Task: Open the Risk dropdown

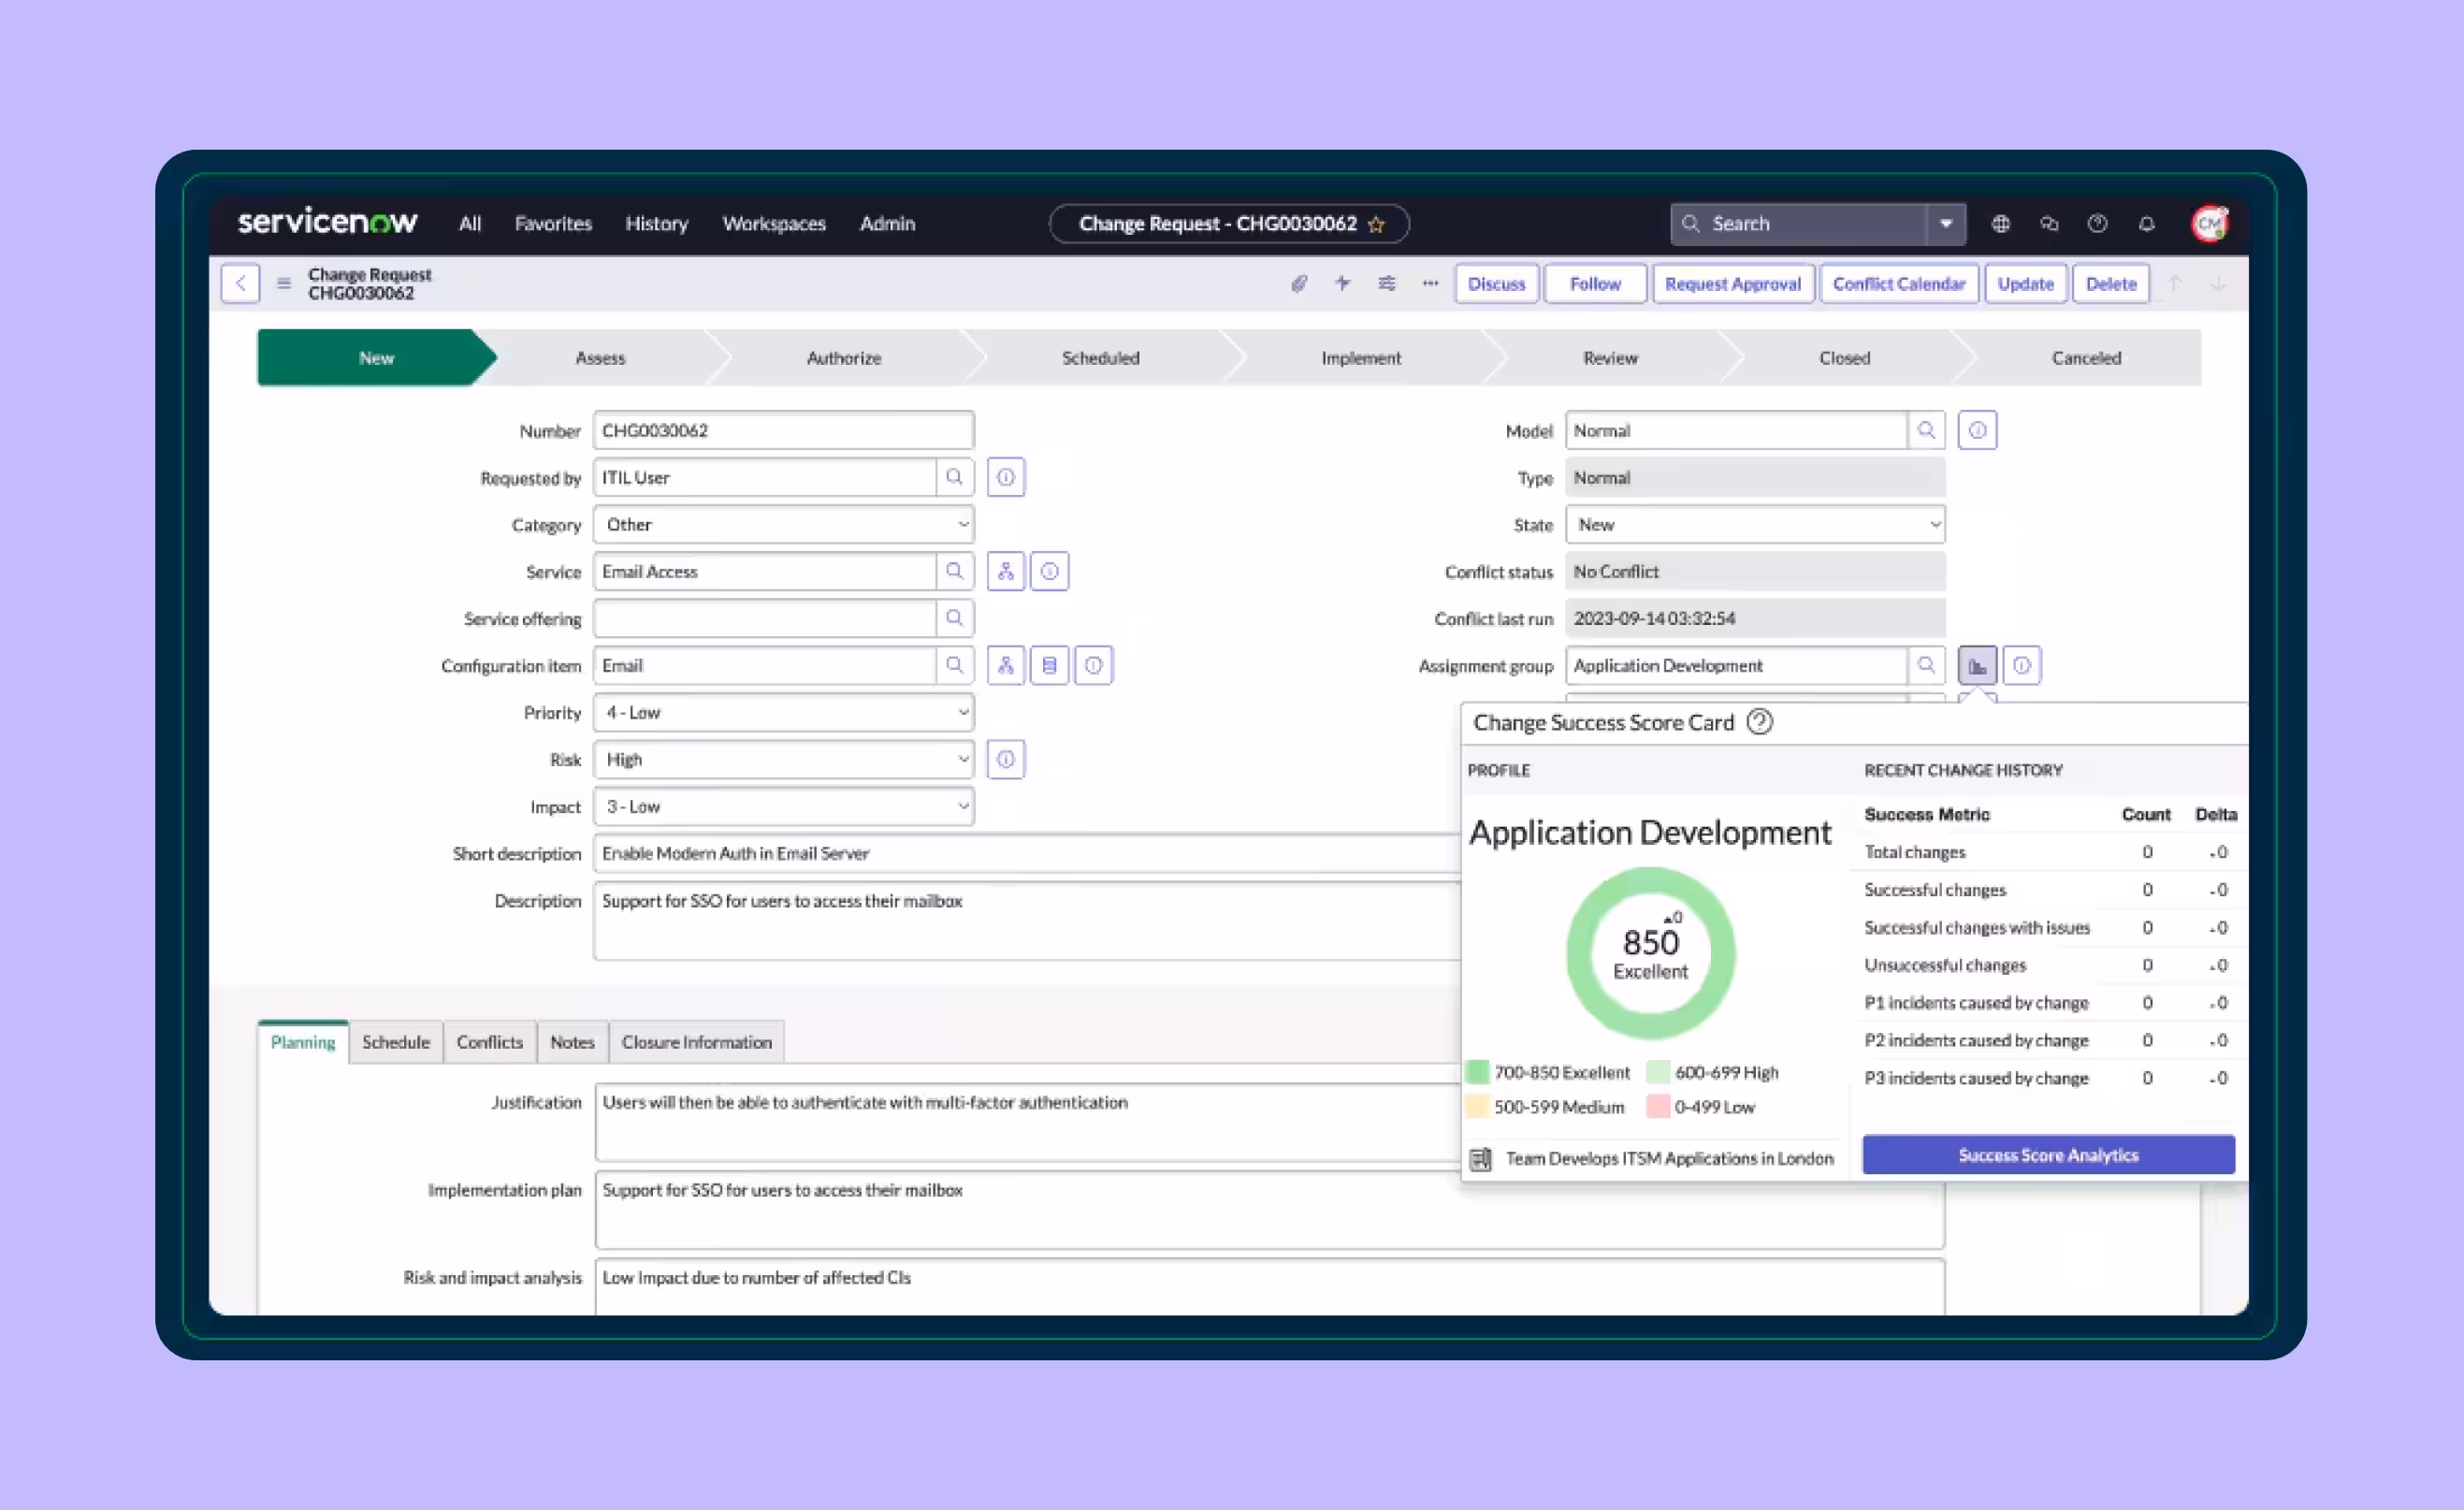Action: (784, 759)
